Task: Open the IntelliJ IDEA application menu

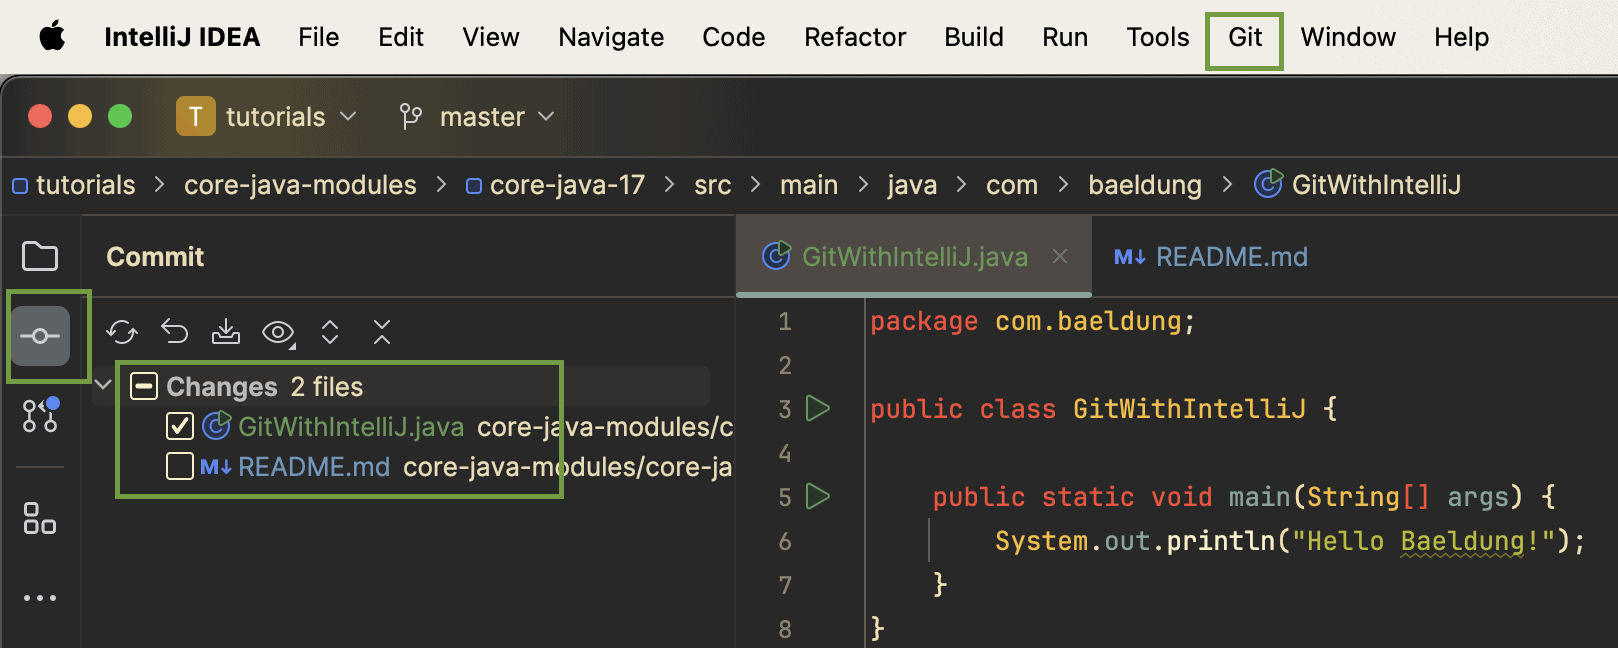Action: (x=182, y=37)
